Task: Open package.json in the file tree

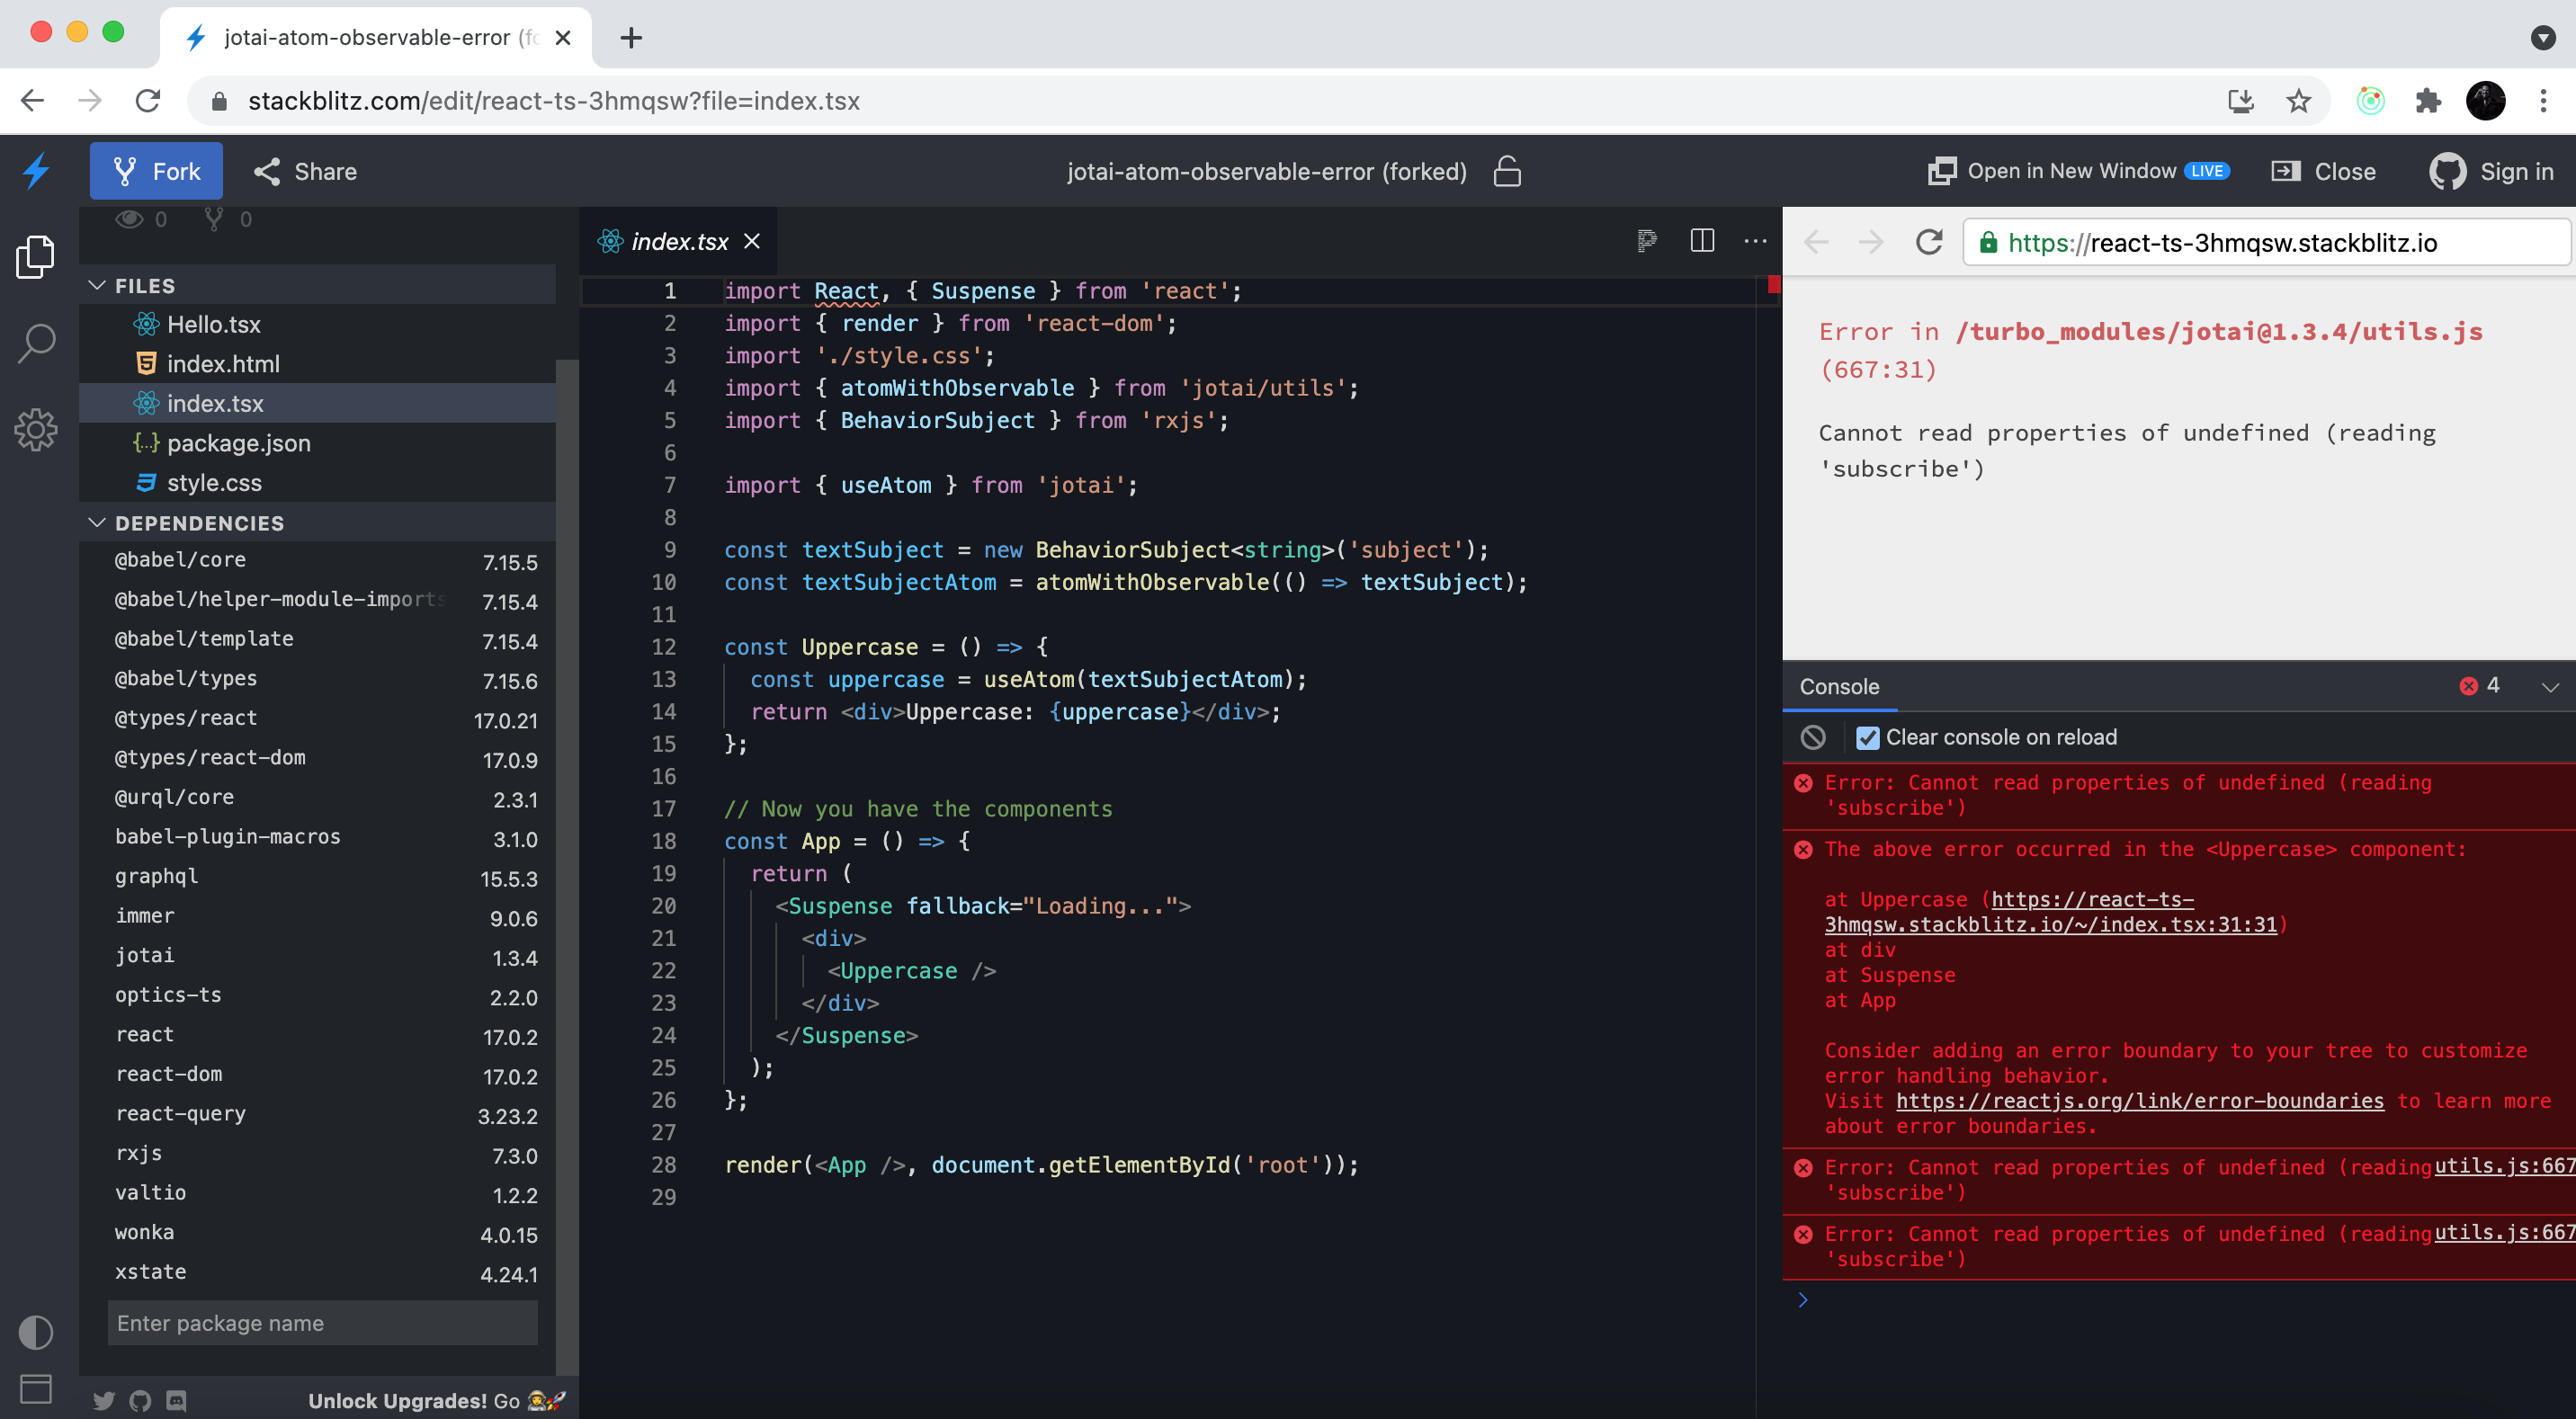Action: tap(238, 443)
